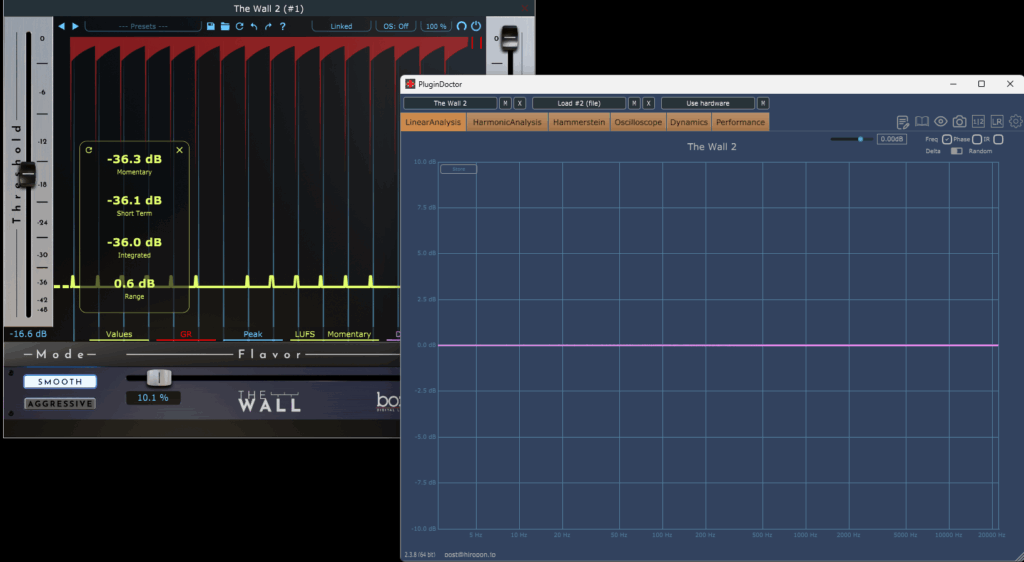Image resolution: width=1024 pixels, height=562 pixels.
Task: Toggle the Phase checkbox
Action: 977,139
